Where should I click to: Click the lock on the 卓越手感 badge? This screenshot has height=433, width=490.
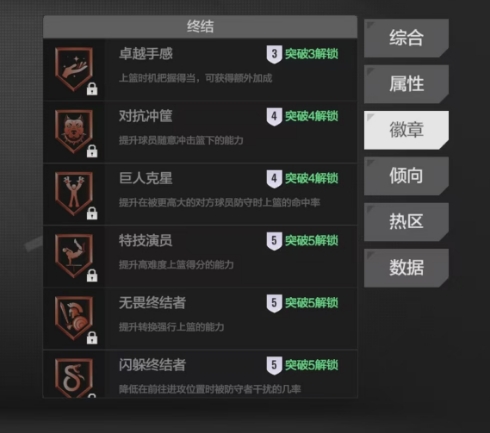[92, 89]
